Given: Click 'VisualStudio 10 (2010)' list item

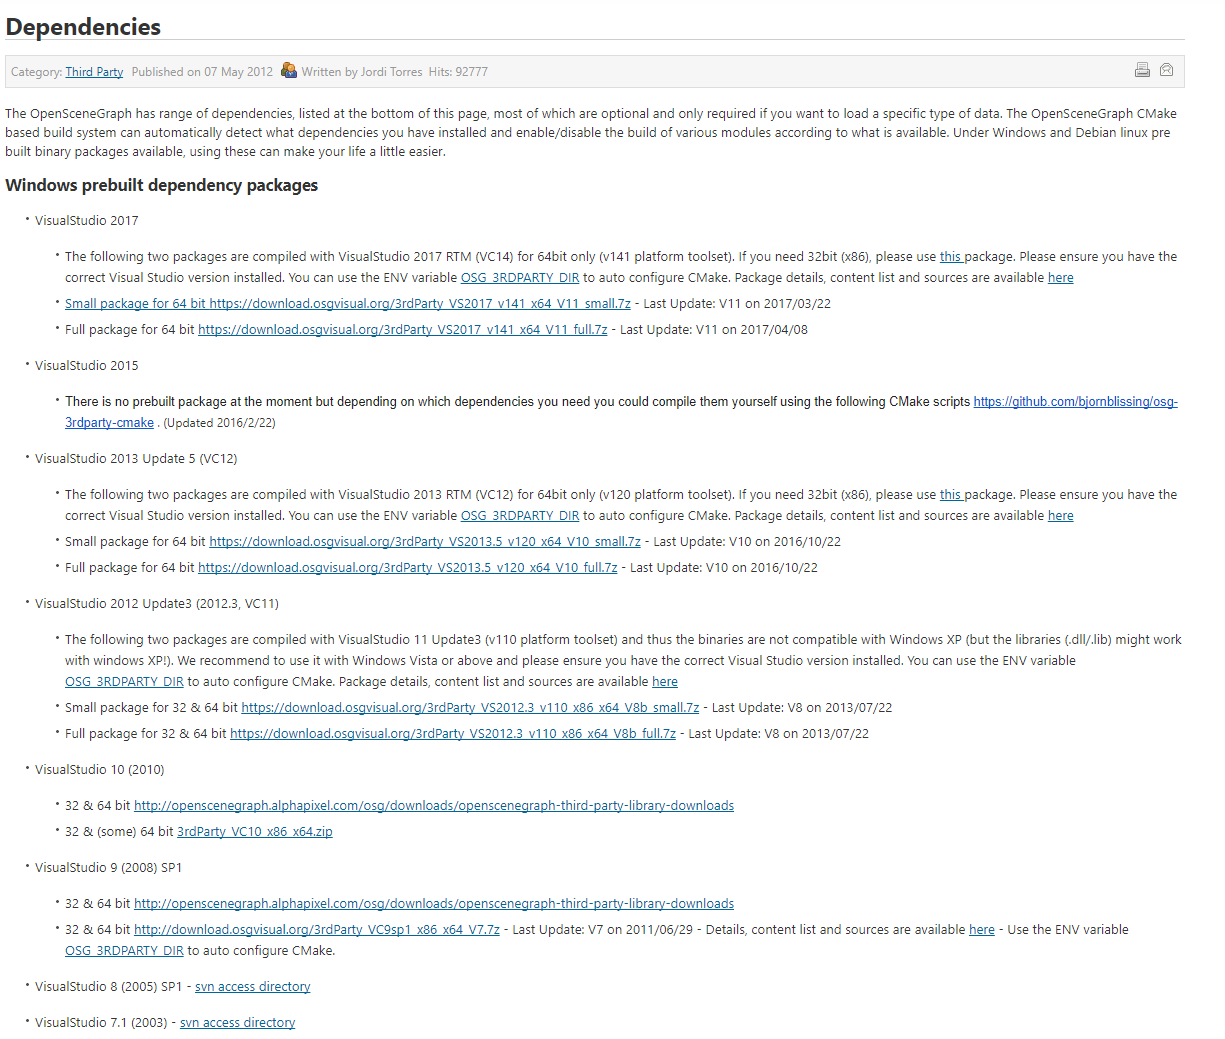Looking at the screenshot, I should [100, 770].
